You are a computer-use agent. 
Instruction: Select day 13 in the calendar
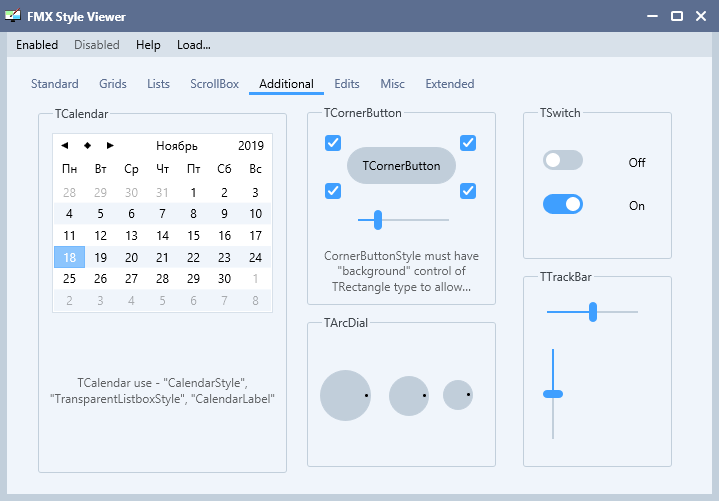coord(131,236)
